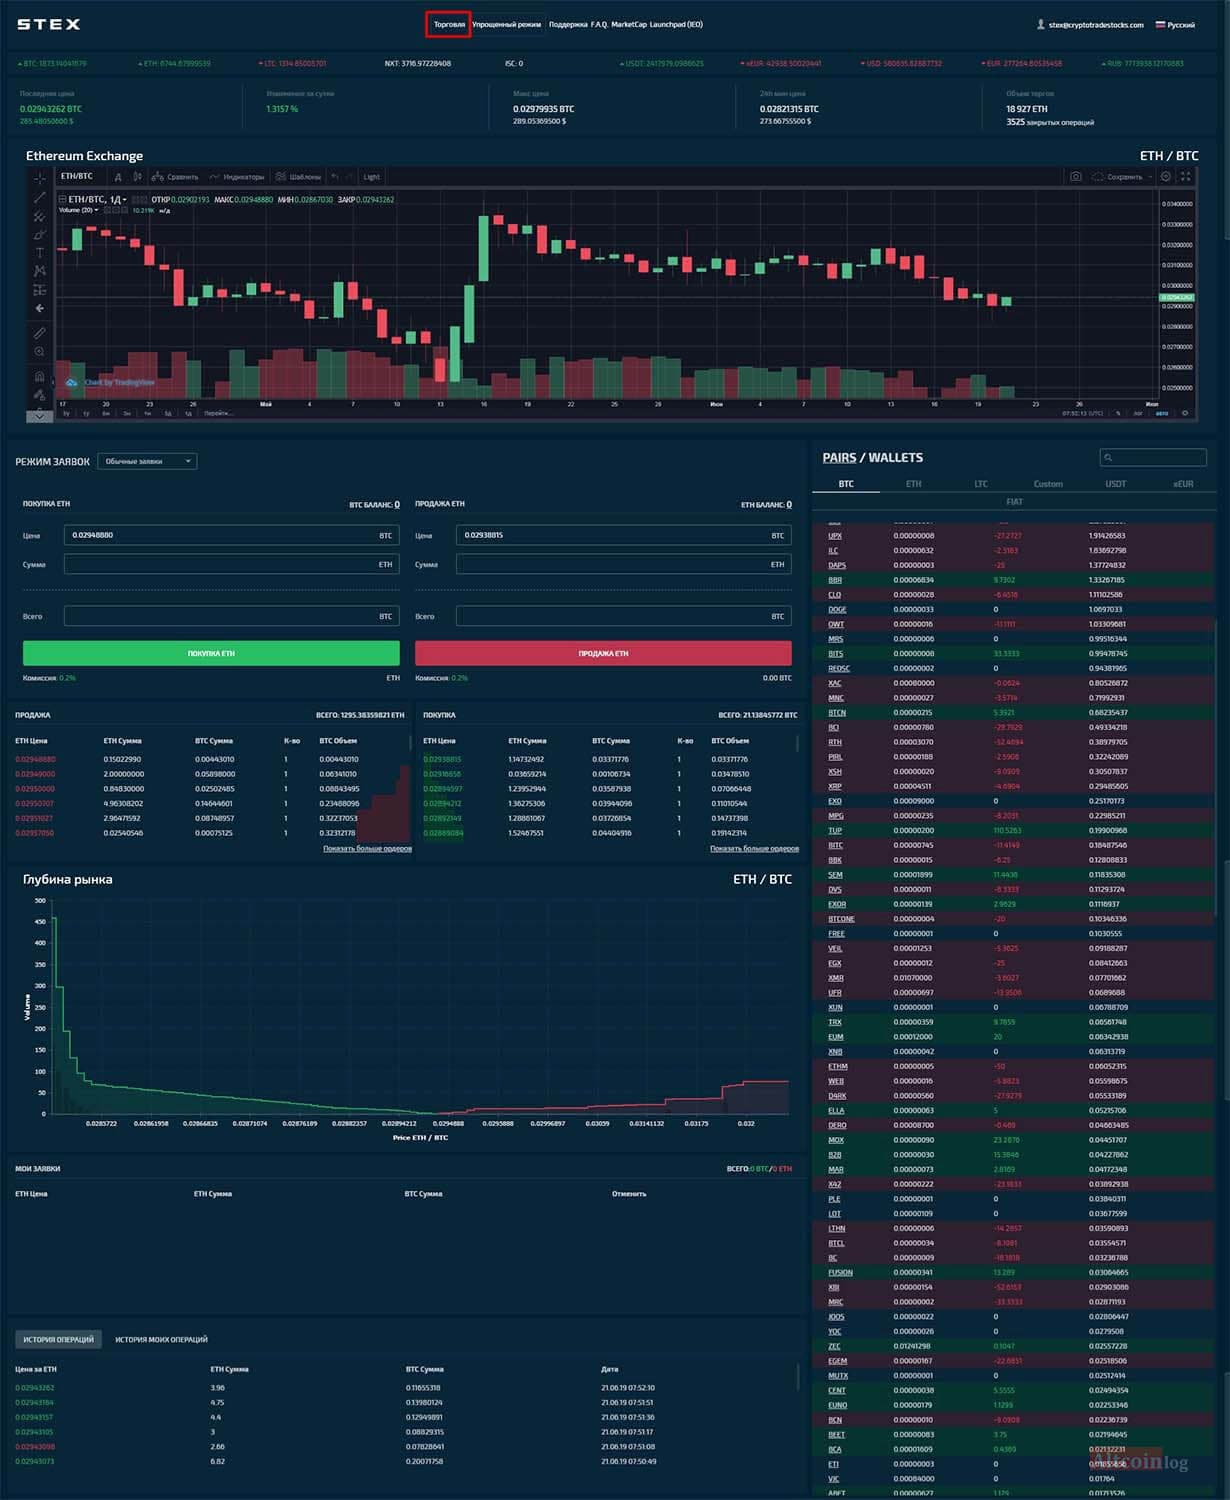Image resolution: width=1230 pixels, height=1500 pixels.
Task: Toggle auto scale on the chart
Action: (x=1162, y=413)
